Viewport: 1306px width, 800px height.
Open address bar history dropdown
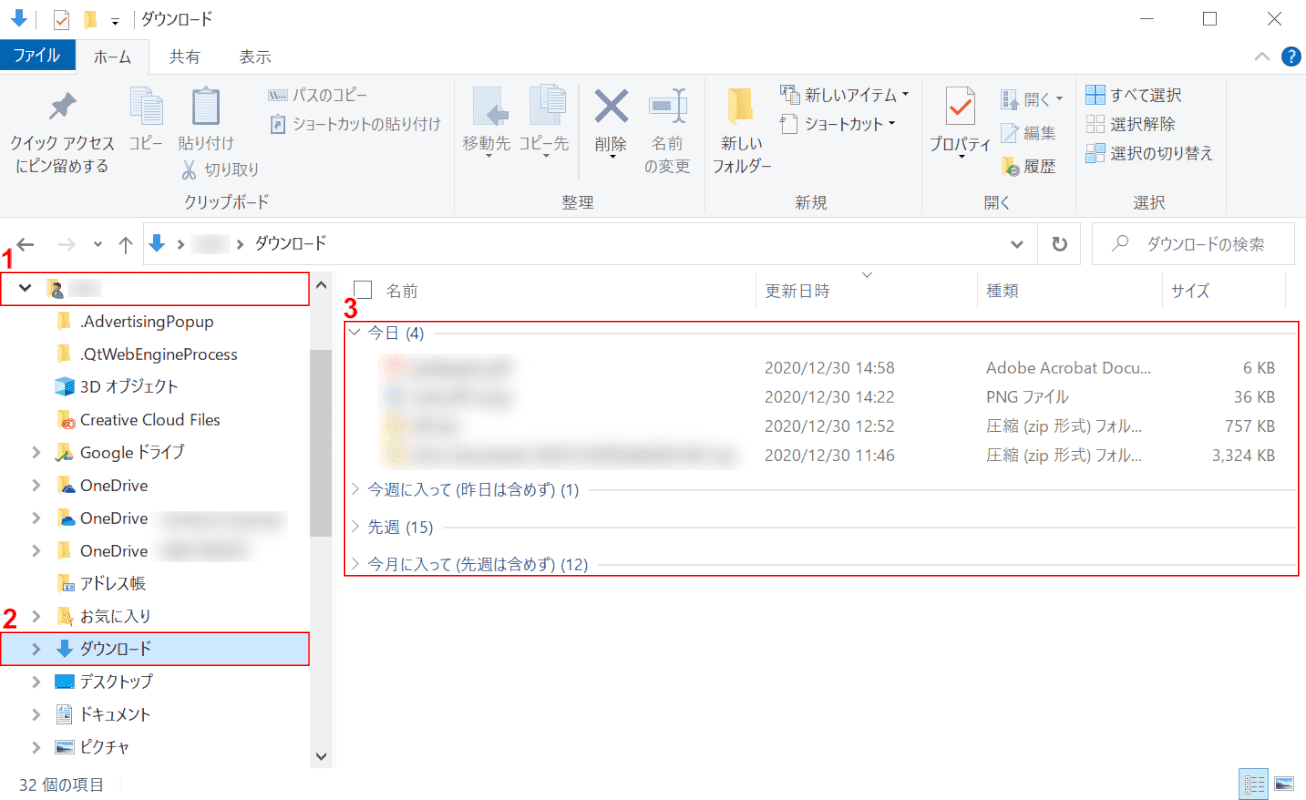(x=1017, y=244)
